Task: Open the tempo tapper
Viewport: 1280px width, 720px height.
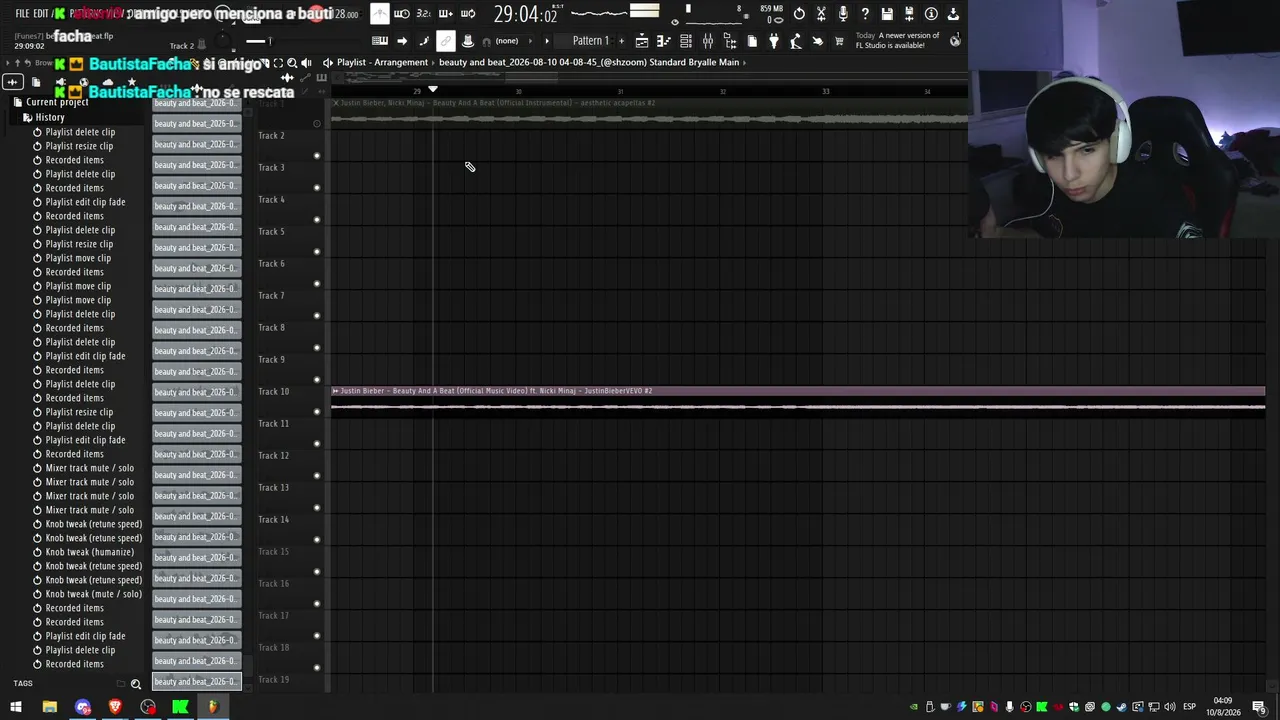Action: click(796, 41)
